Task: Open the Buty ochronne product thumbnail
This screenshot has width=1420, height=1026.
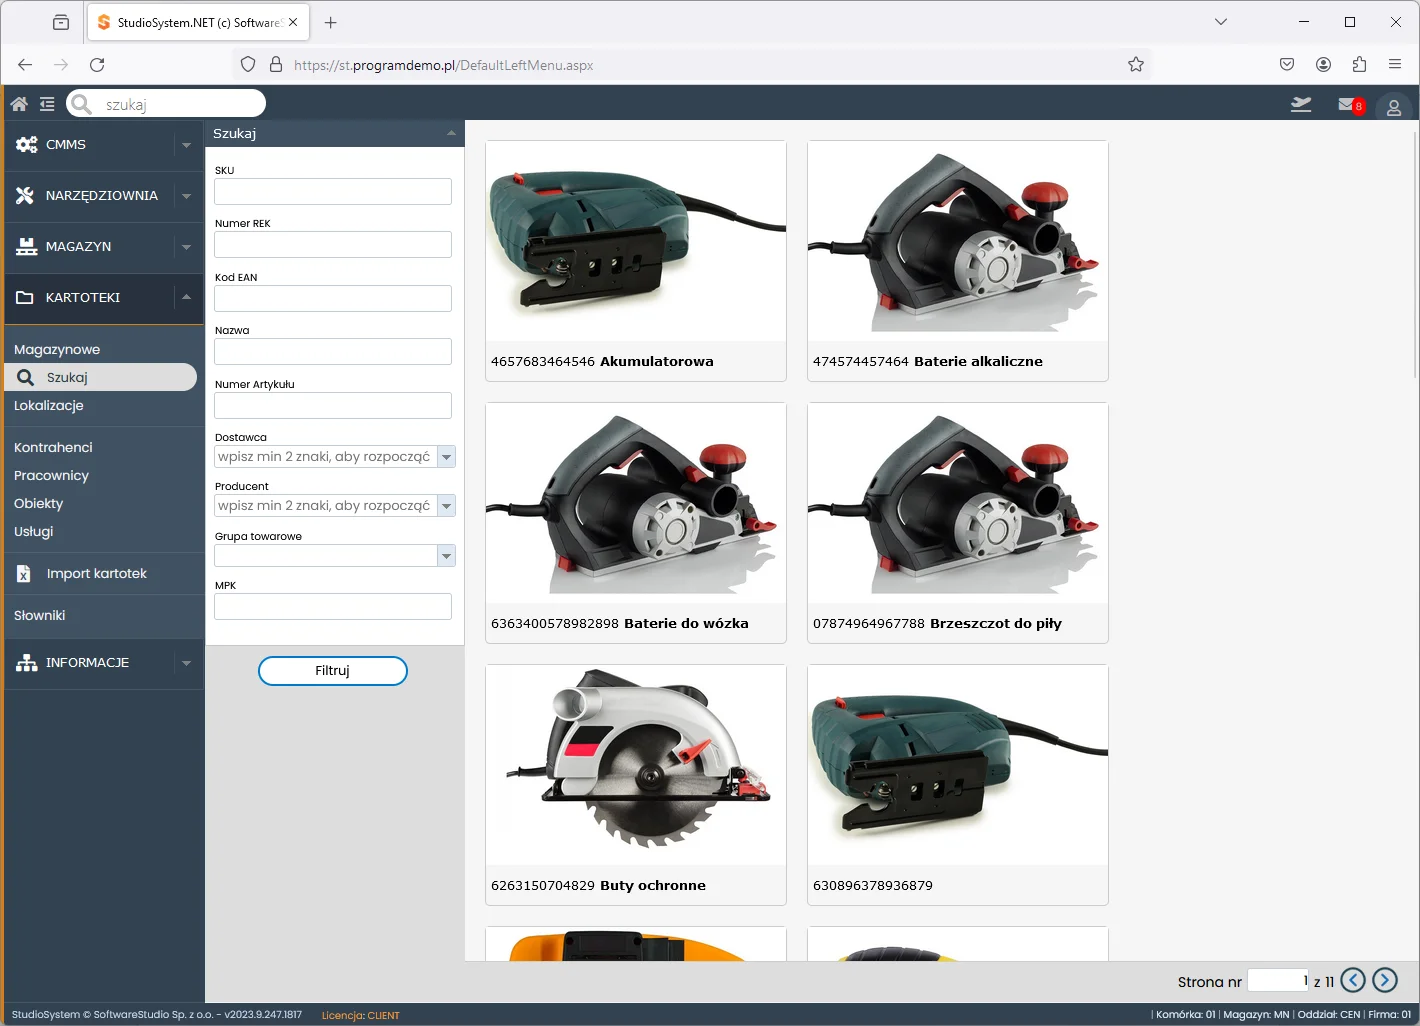Action: tap(636, 765)
